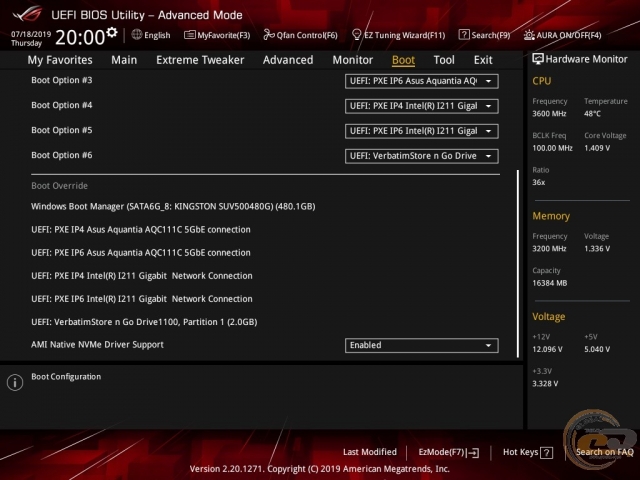Click BCLK Freq value 100.00 MHz
Screen dimensions: 640x480
[x=552, y=148]
